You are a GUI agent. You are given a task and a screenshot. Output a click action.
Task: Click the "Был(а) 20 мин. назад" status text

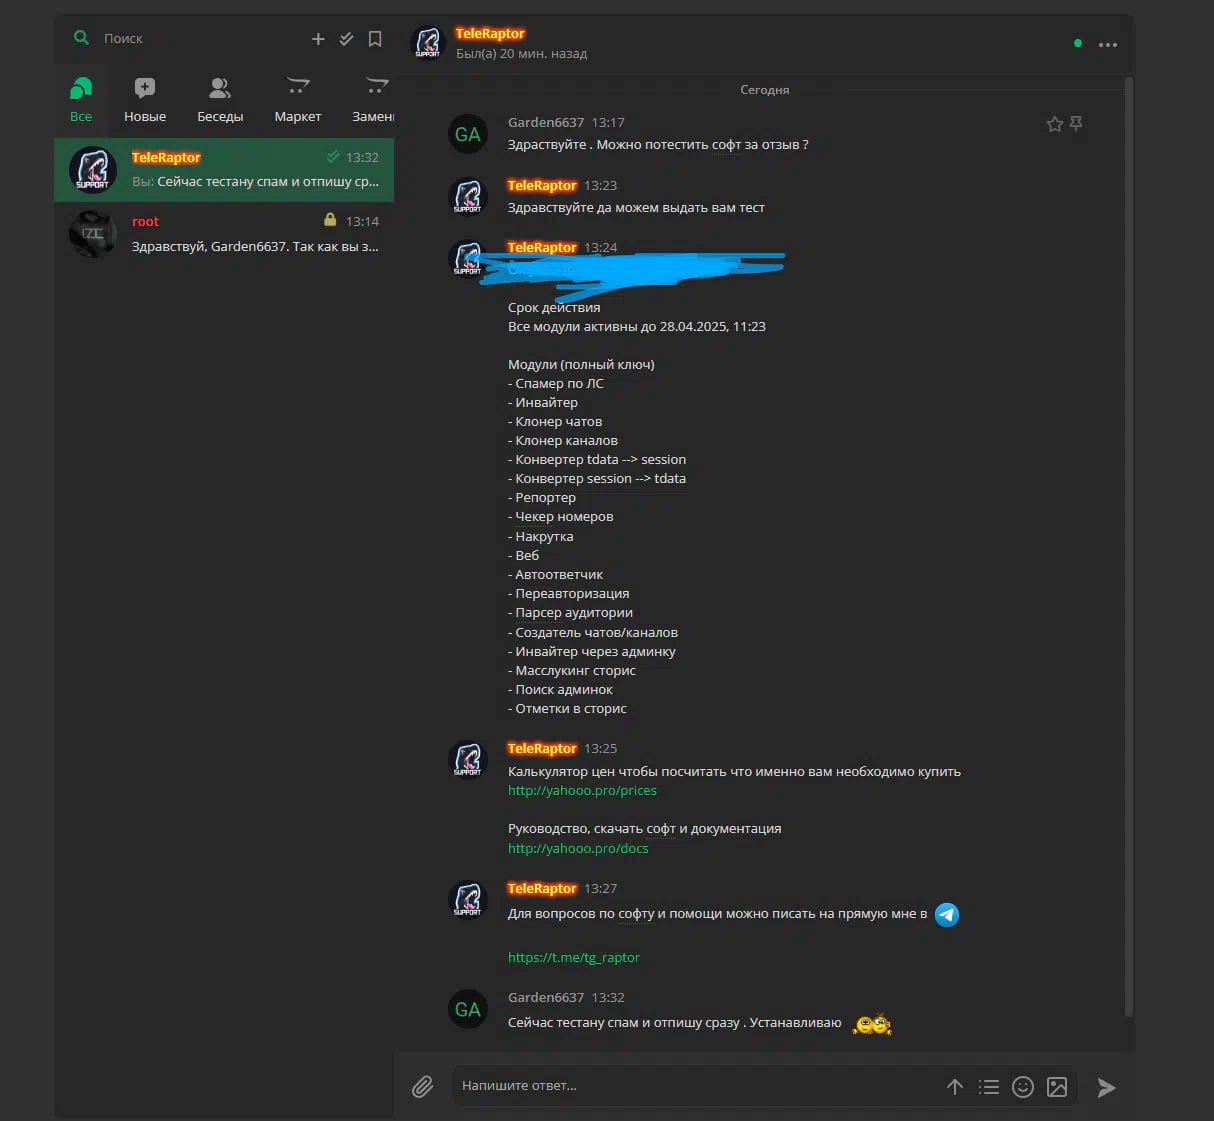521,54
